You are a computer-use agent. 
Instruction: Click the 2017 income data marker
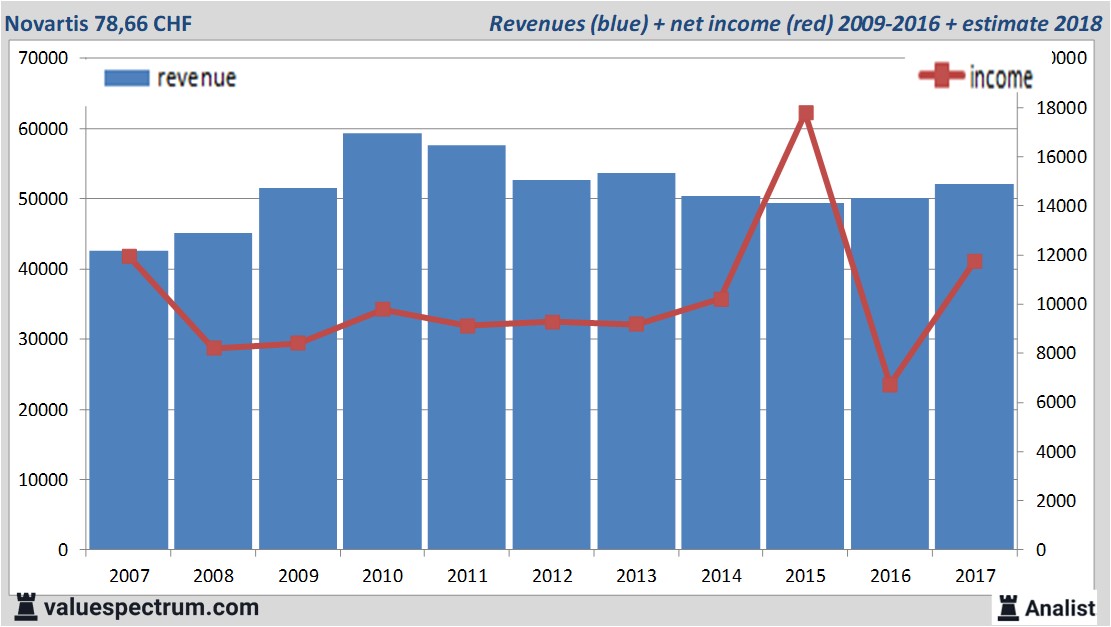point(975,261)
